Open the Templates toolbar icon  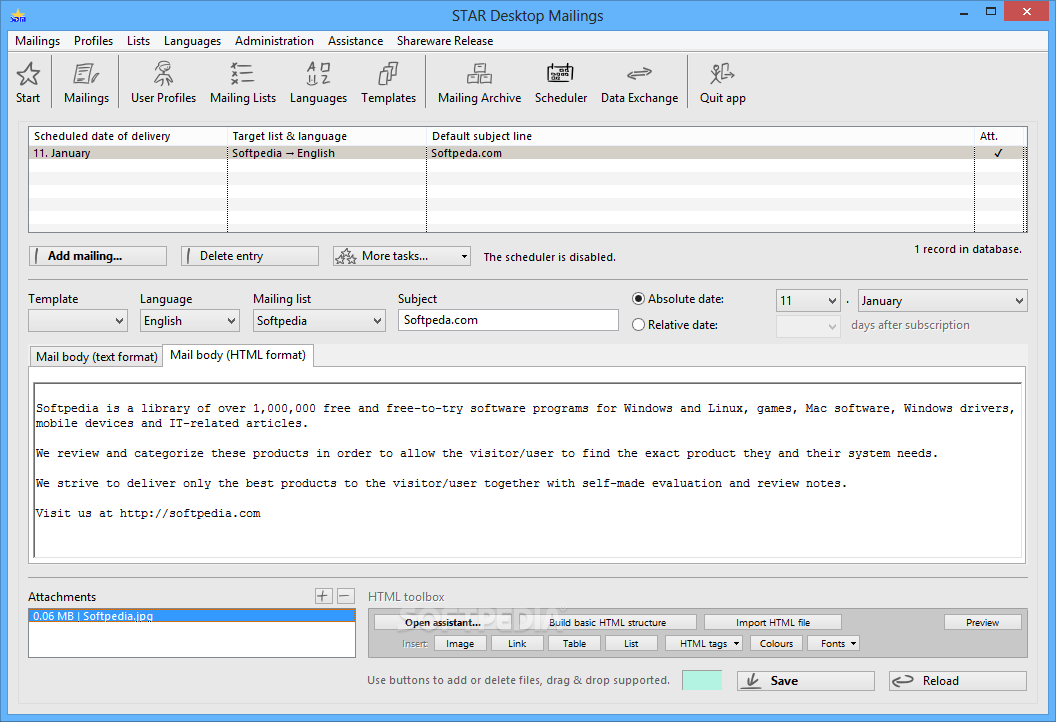pyautogui.click(x=388, y=74)
